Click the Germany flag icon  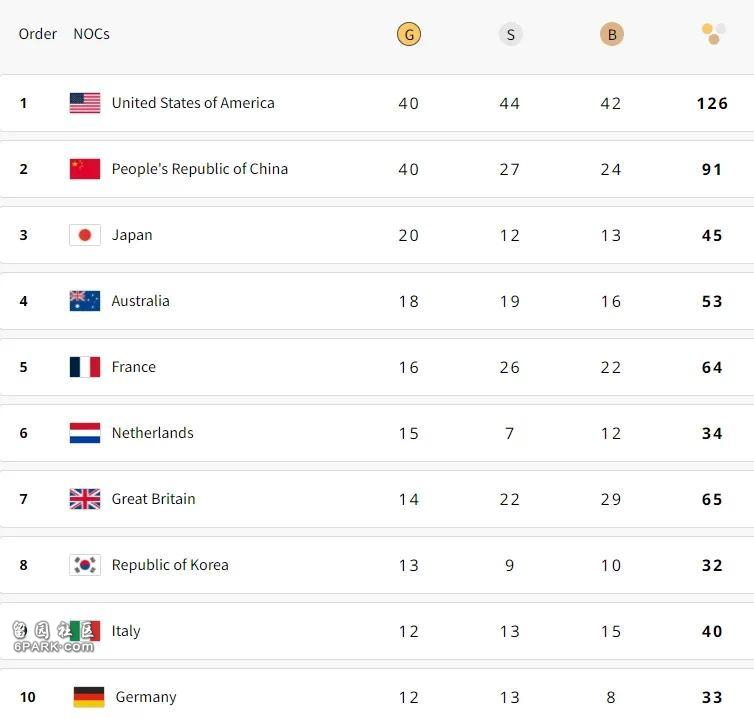(x=89, y=697)
